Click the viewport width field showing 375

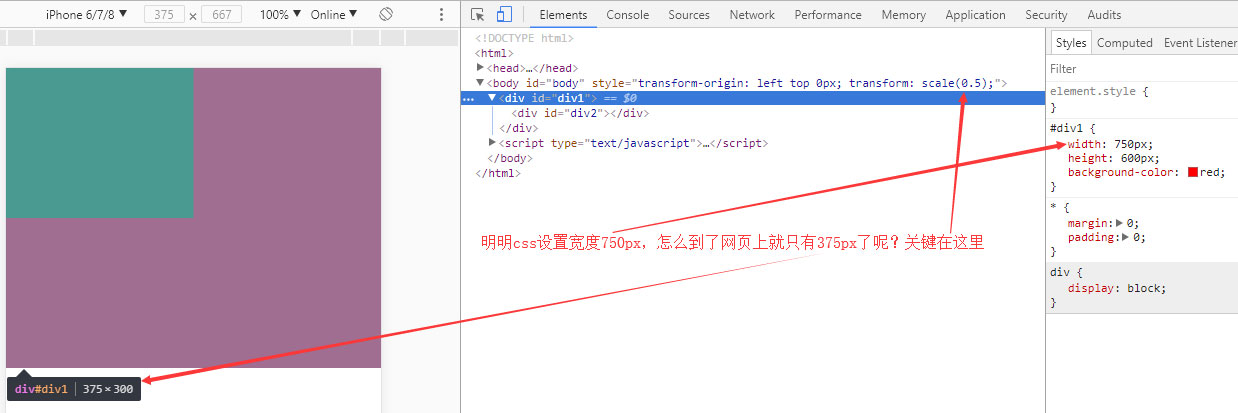click(x=164, y=15)
